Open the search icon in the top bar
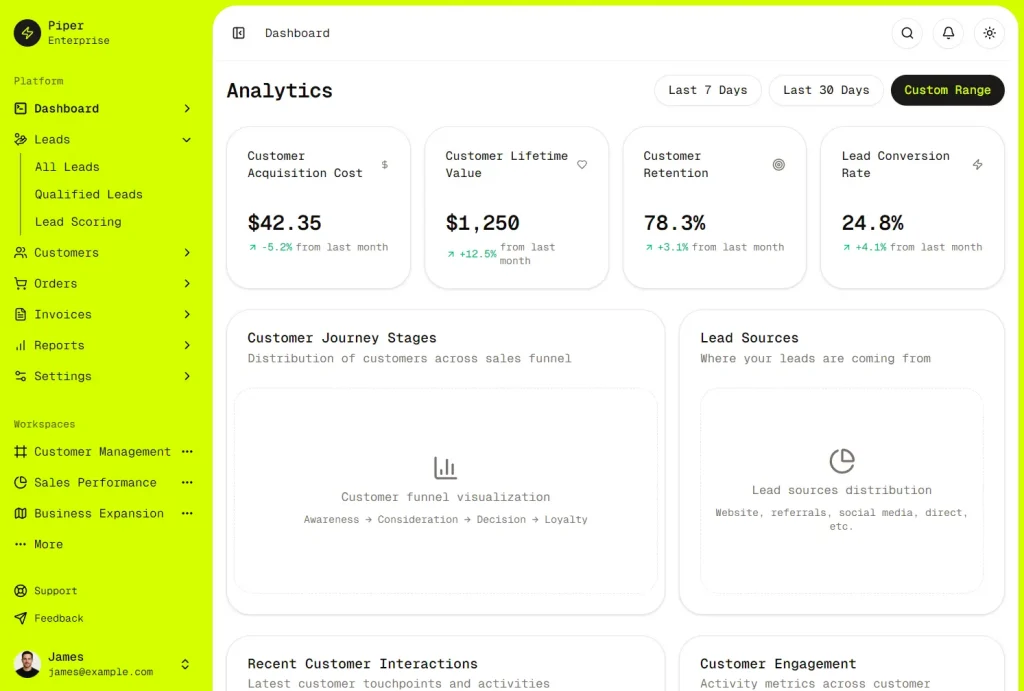The height and width of the screenshot is (691, 1024). coord(906,33)
